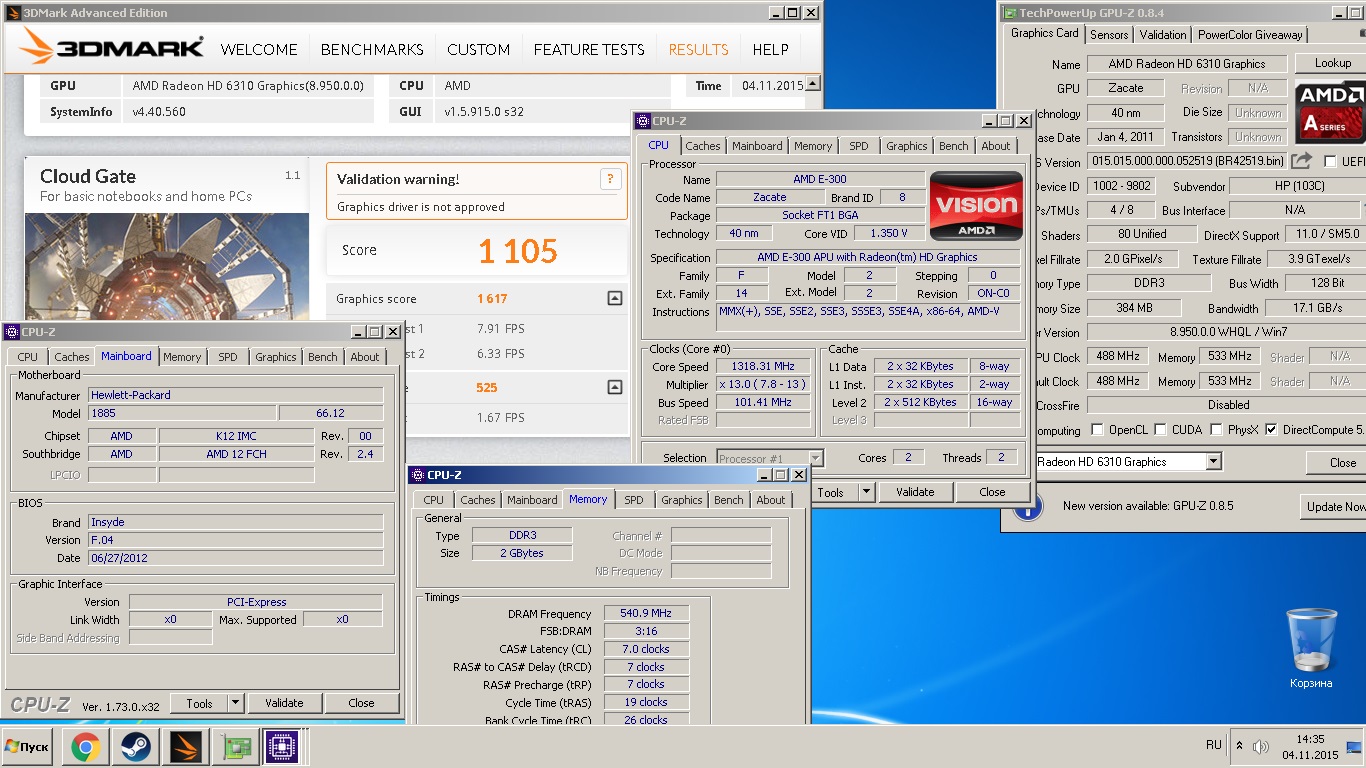The height and width of the screenshot is (768, 1366).
Task: Click the Lookup button in GPU-Z
Action: click(1332, 63)
